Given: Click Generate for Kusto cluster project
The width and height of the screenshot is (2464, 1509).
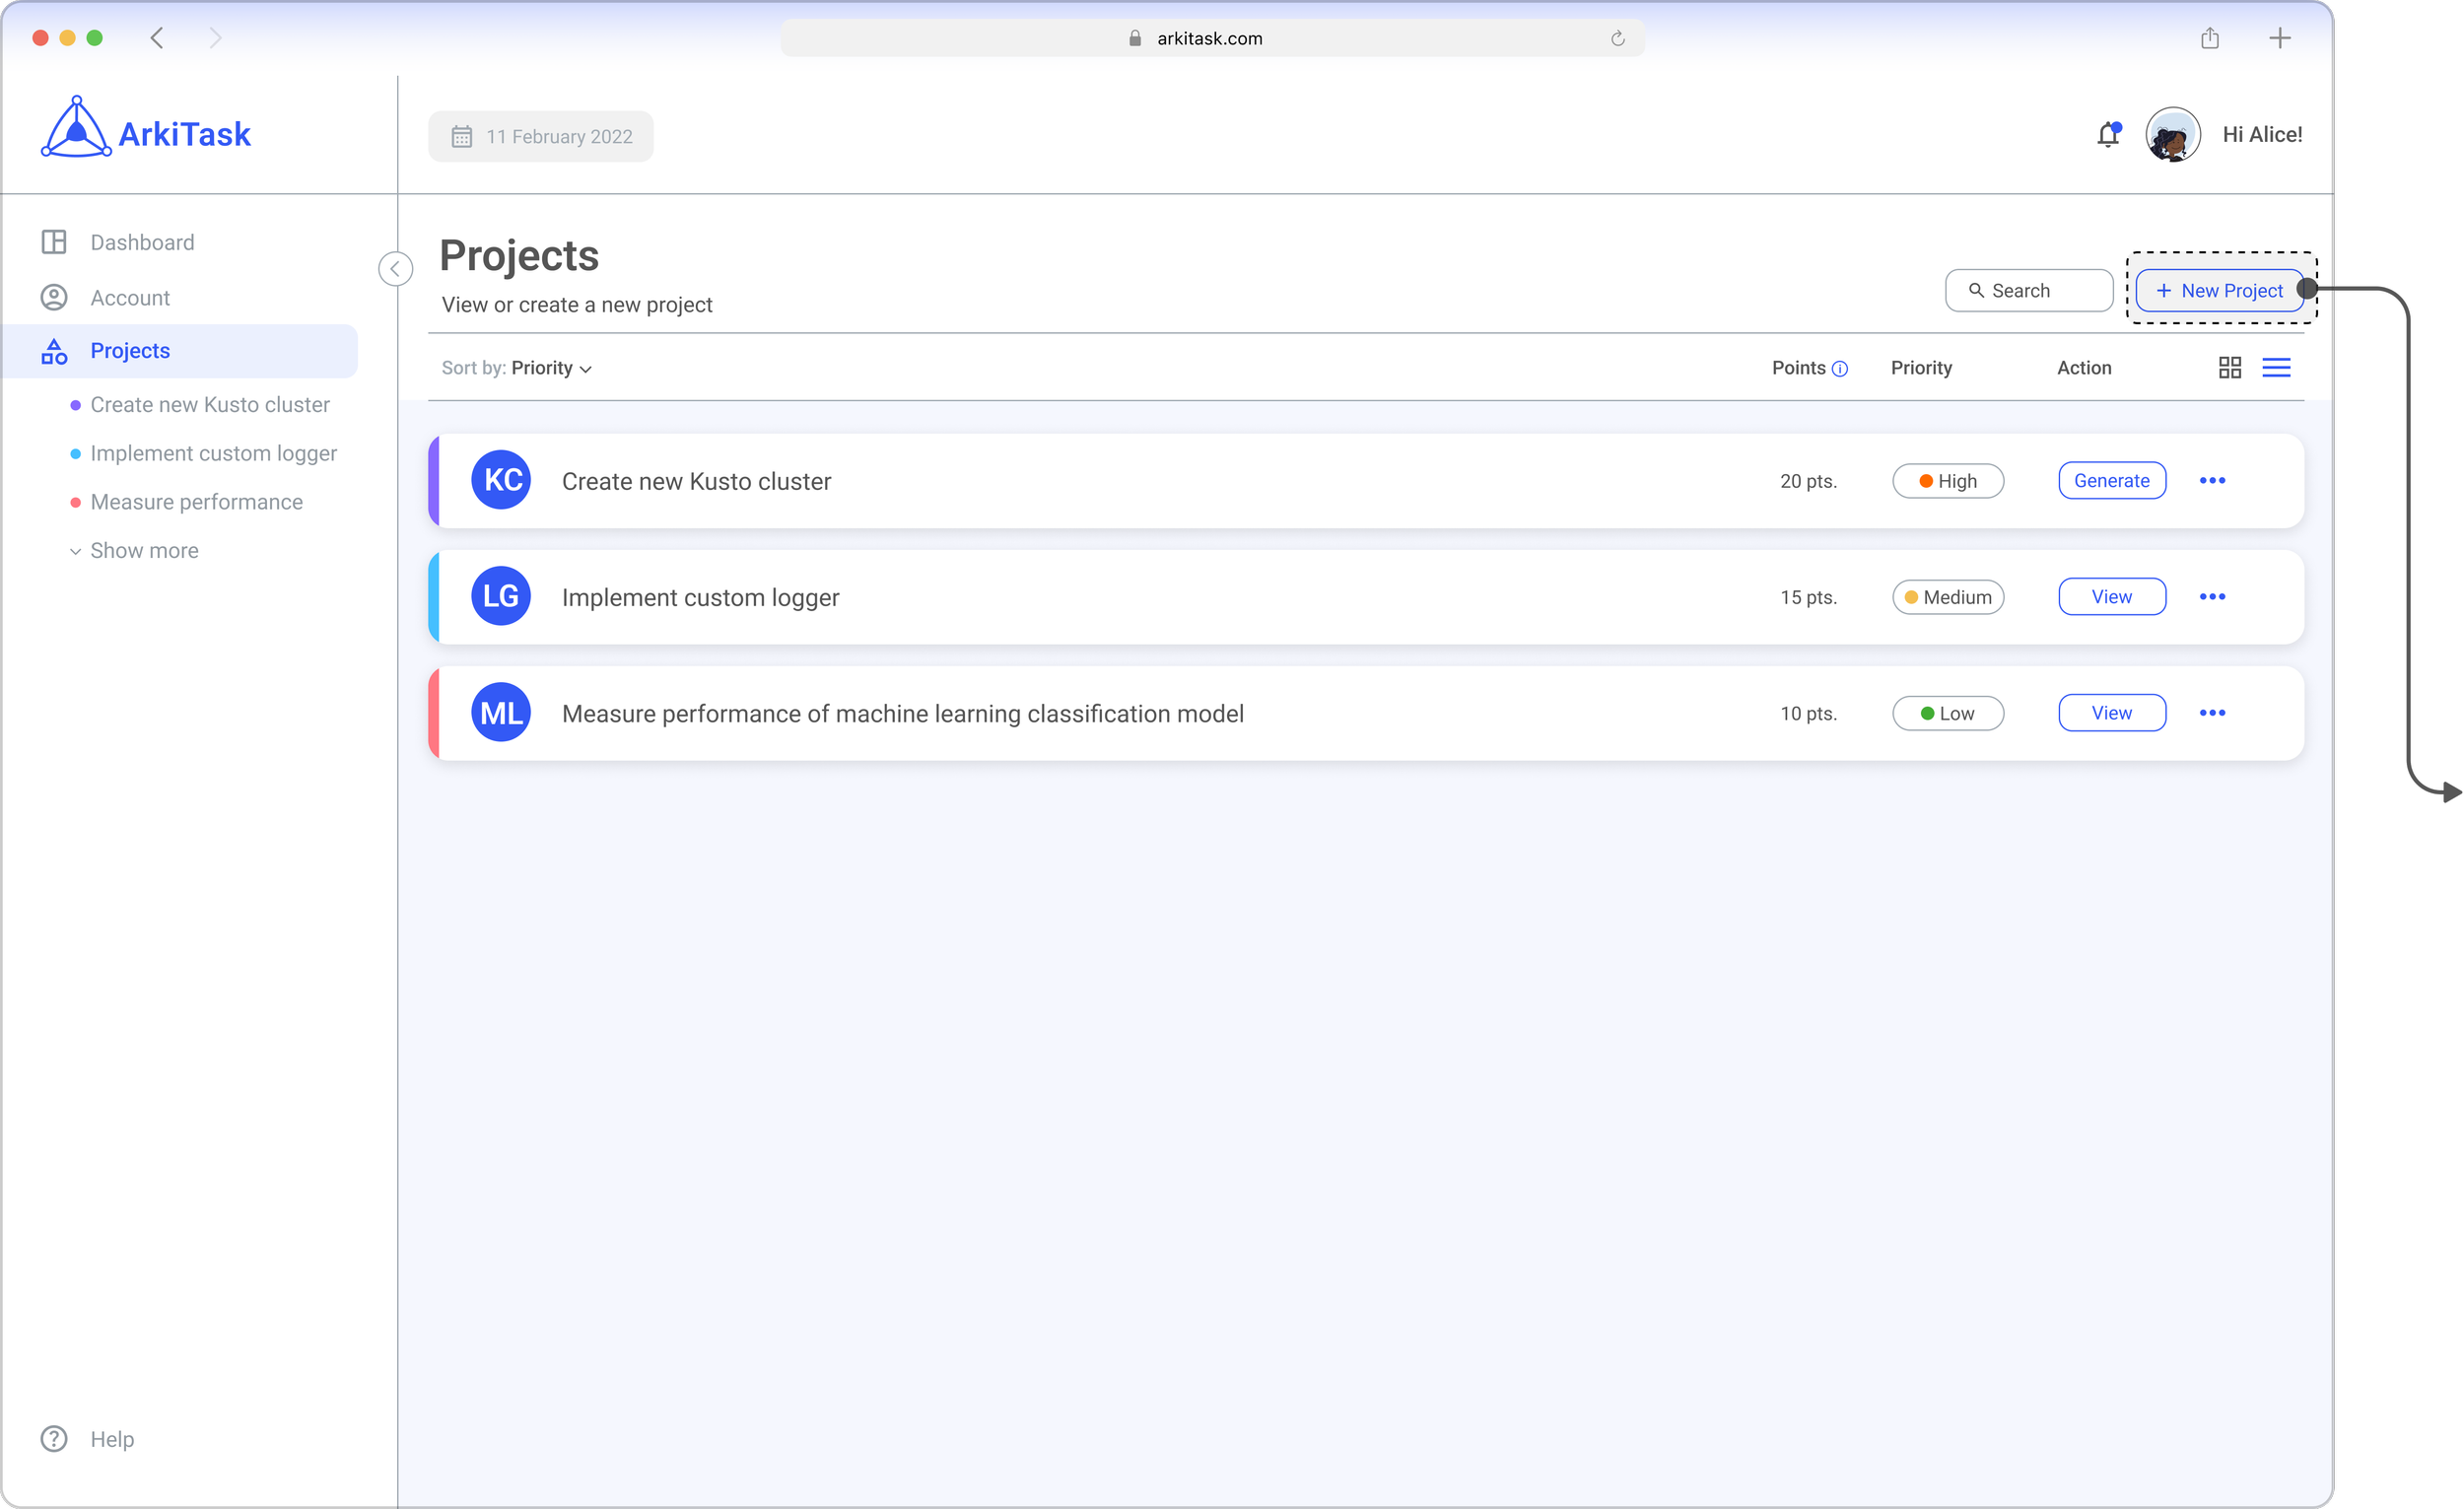Looking at the screenshot, I should [2111, 481].
